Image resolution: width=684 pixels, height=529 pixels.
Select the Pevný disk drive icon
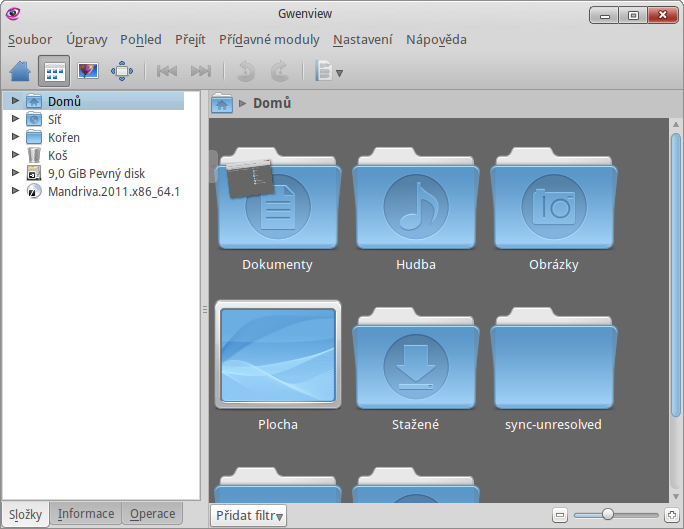point(34,173)
